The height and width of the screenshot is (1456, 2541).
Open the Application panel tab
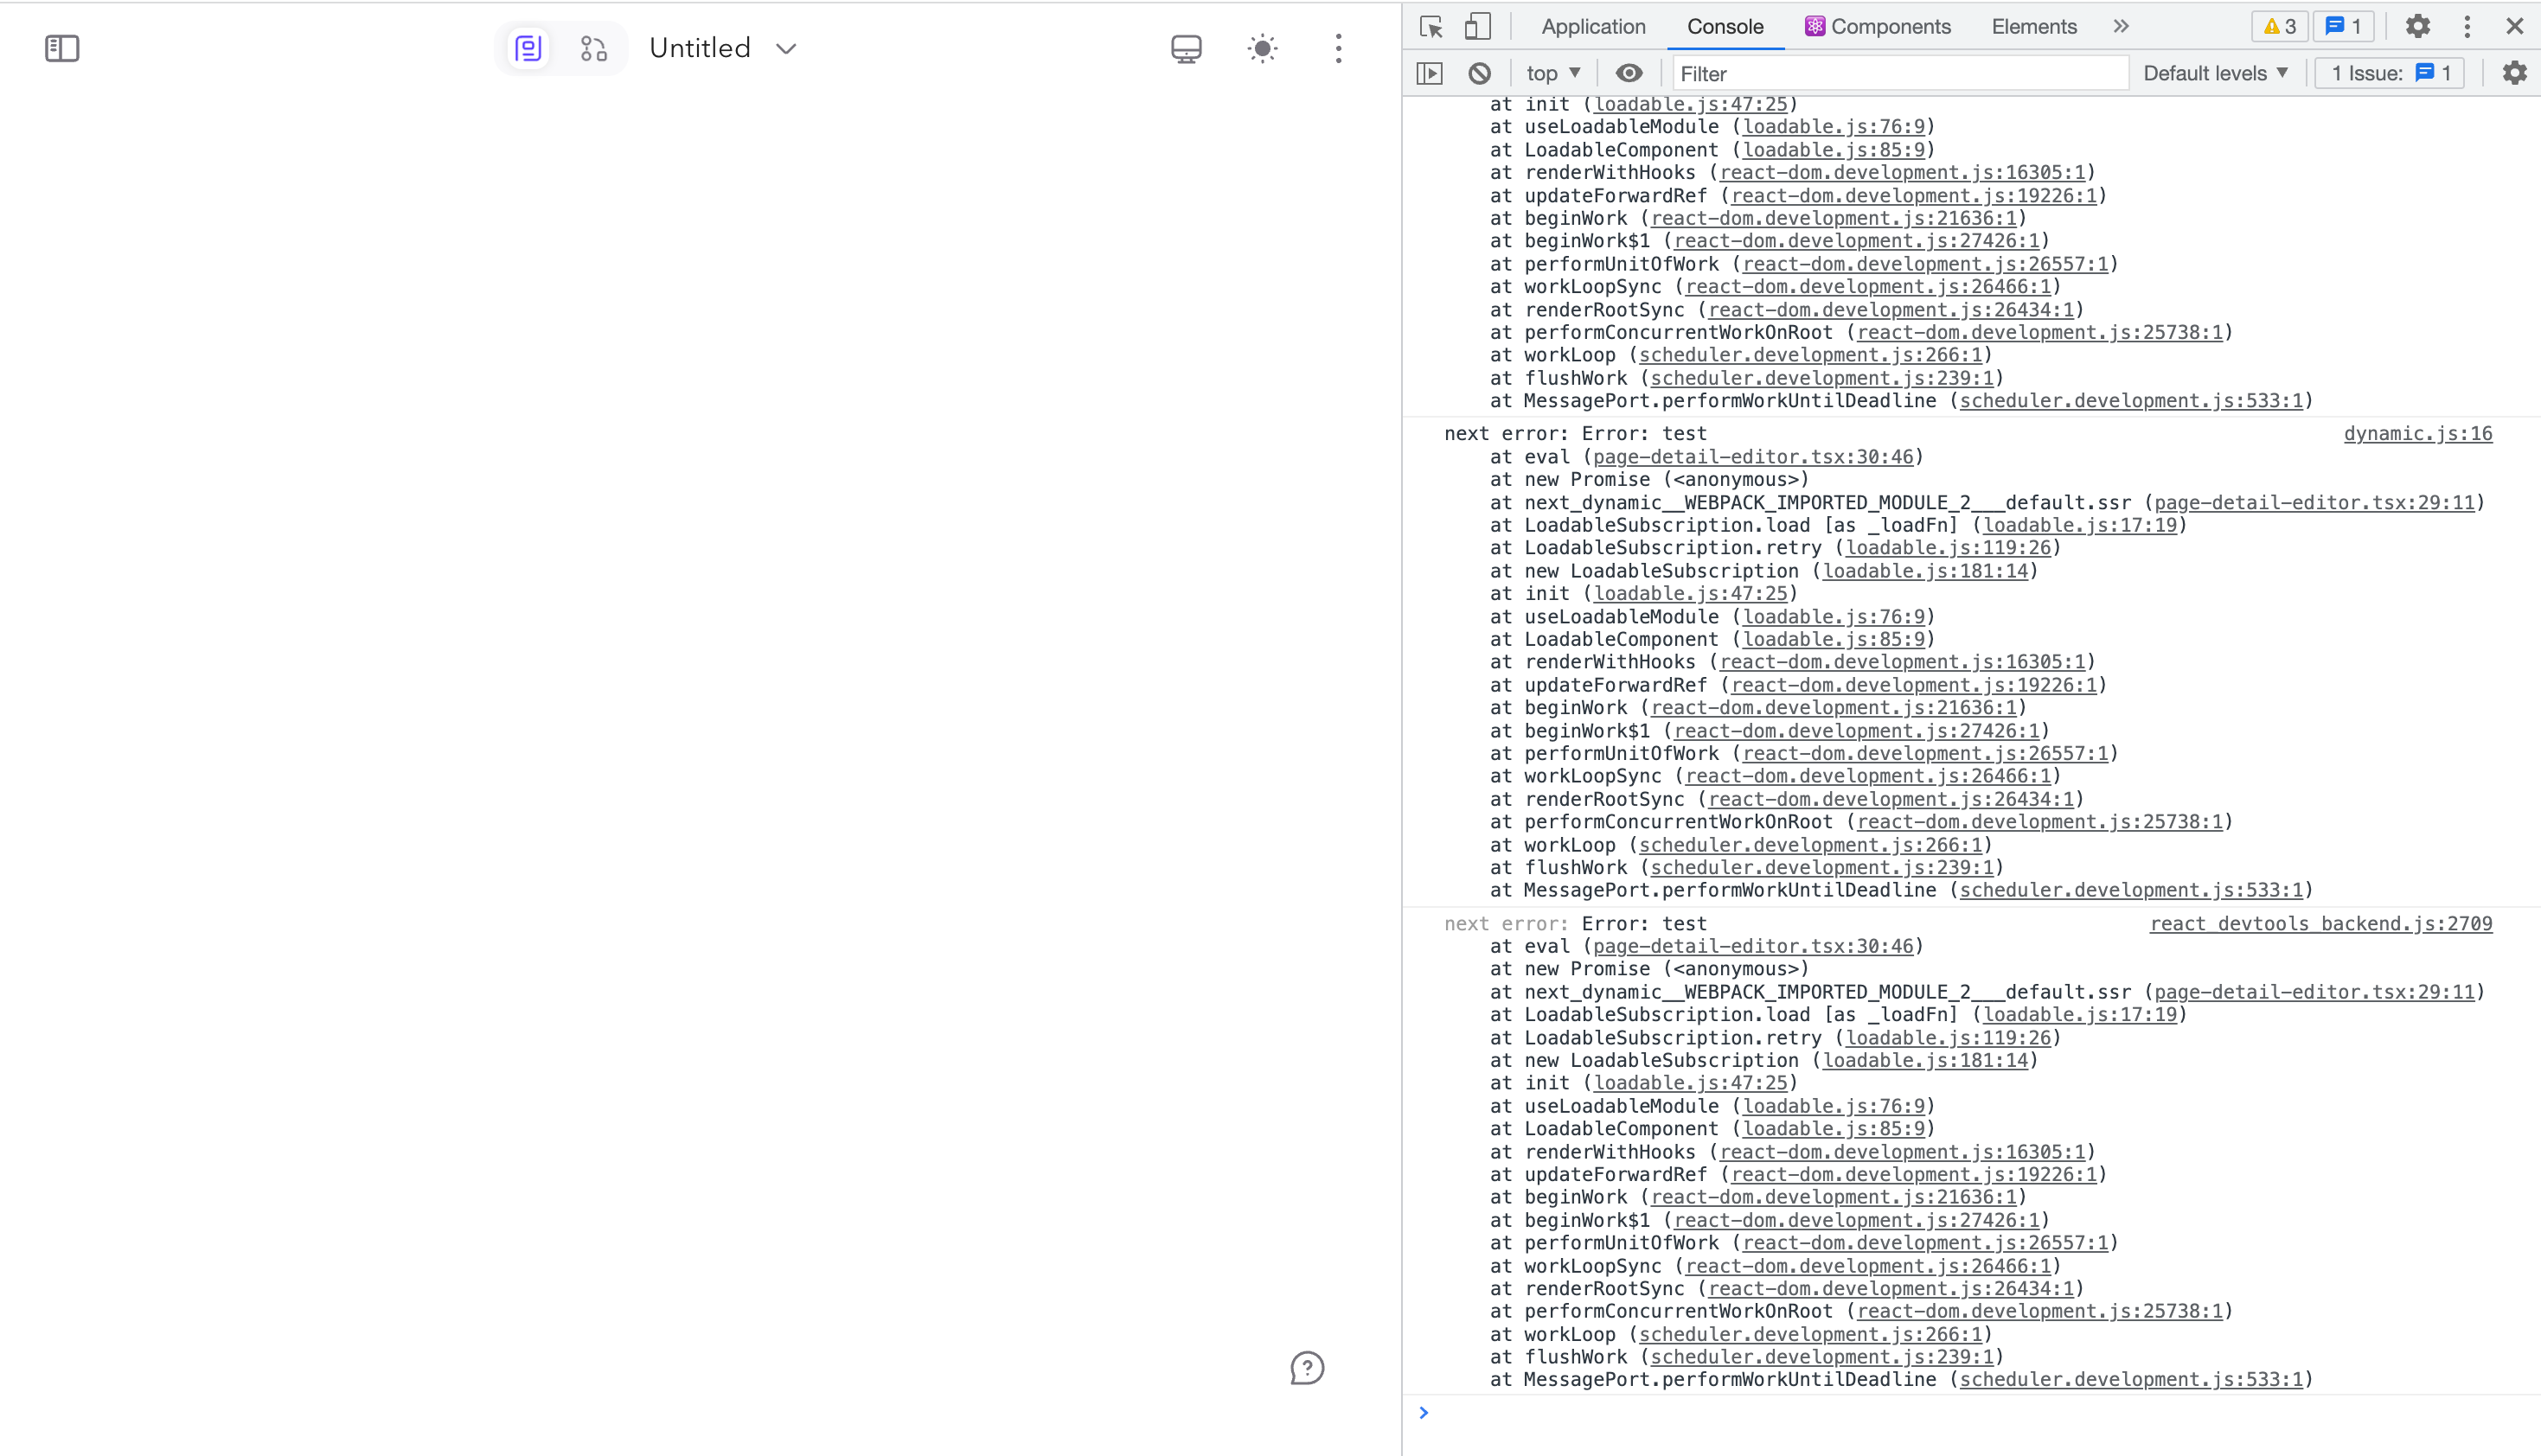[1592, 26]
